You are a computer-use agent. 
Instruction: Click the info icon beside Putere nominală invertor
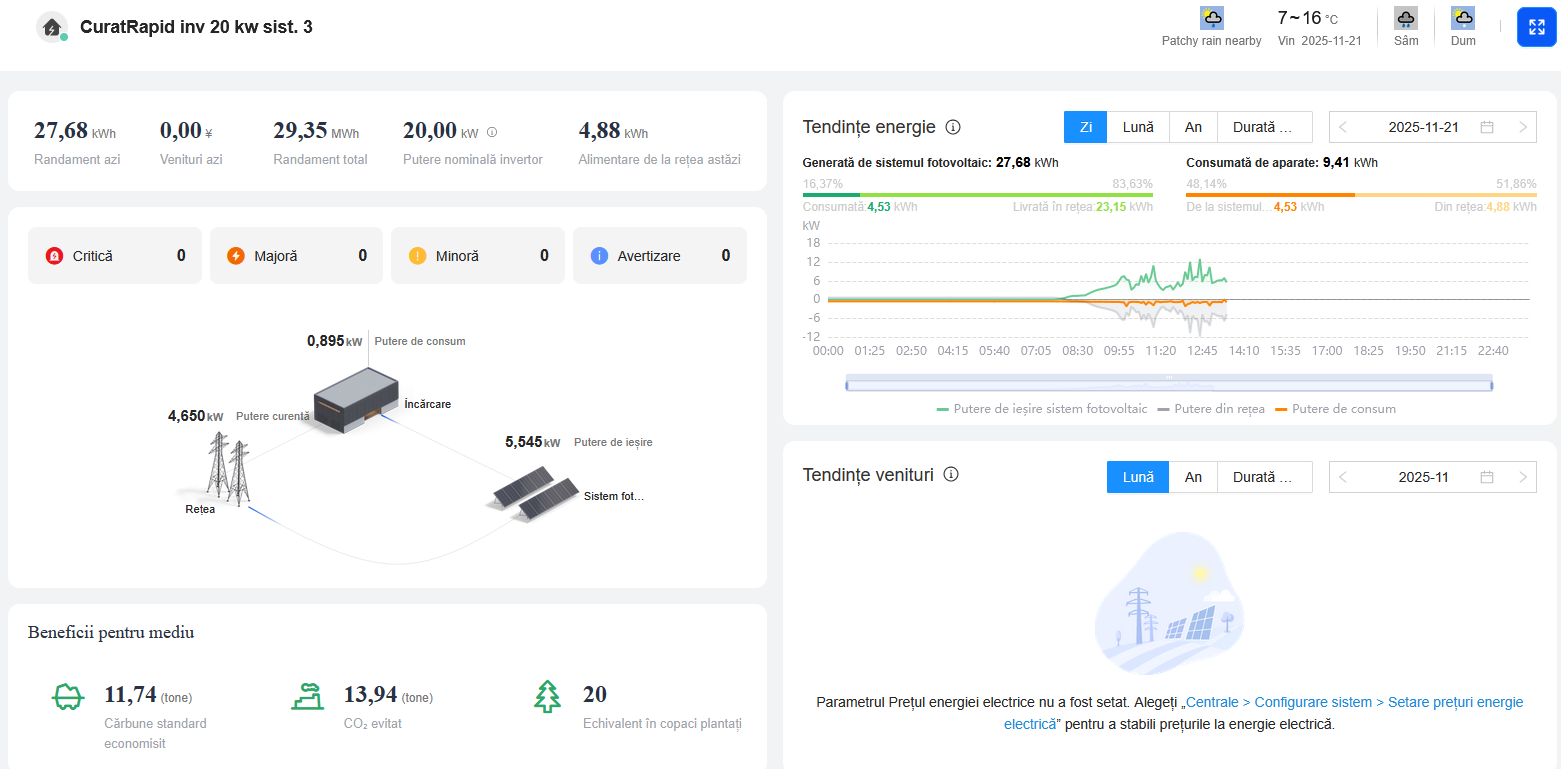click(x=491, y=132)
